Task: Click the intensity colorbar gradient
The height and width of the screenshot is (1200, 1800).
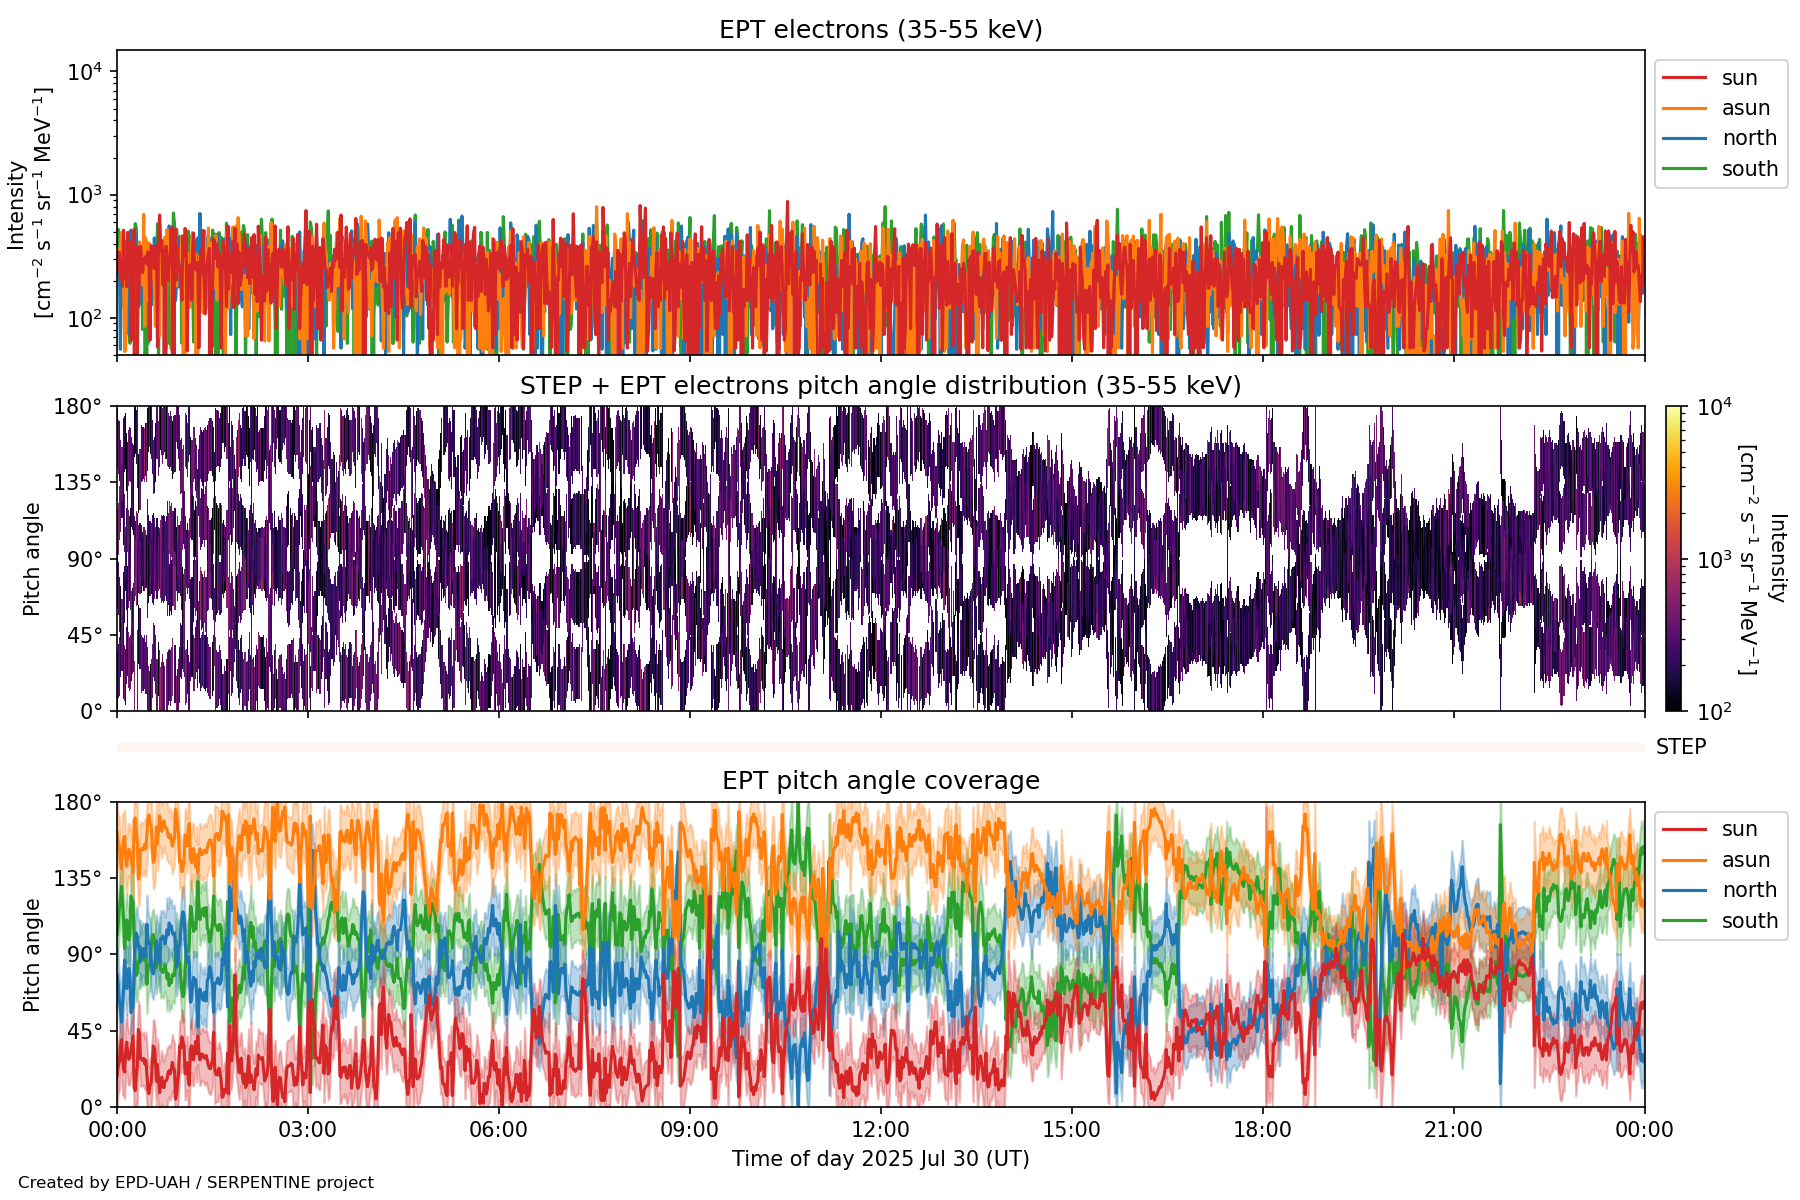Action: tap(1673, 558)
